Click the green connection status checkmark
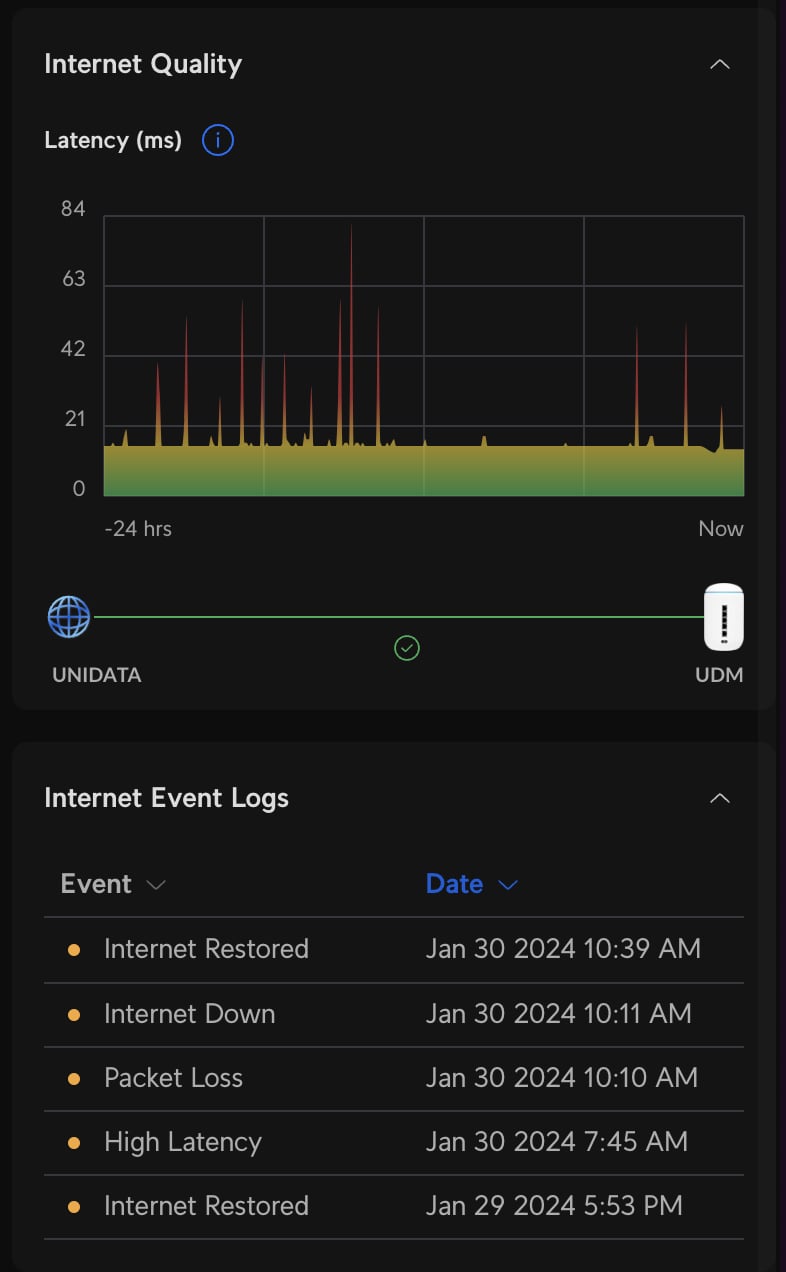Viewport: 786px width, 1272px height. tap(406, 649)
